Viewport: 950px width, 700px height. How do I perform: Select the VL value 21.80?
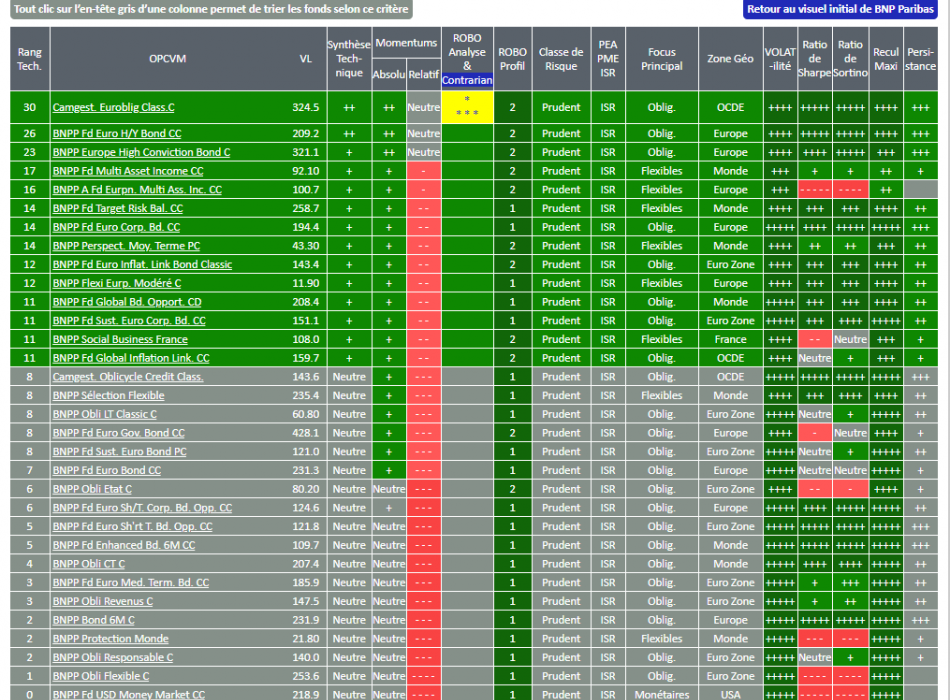pyautogui.click(x=305, y=639)
